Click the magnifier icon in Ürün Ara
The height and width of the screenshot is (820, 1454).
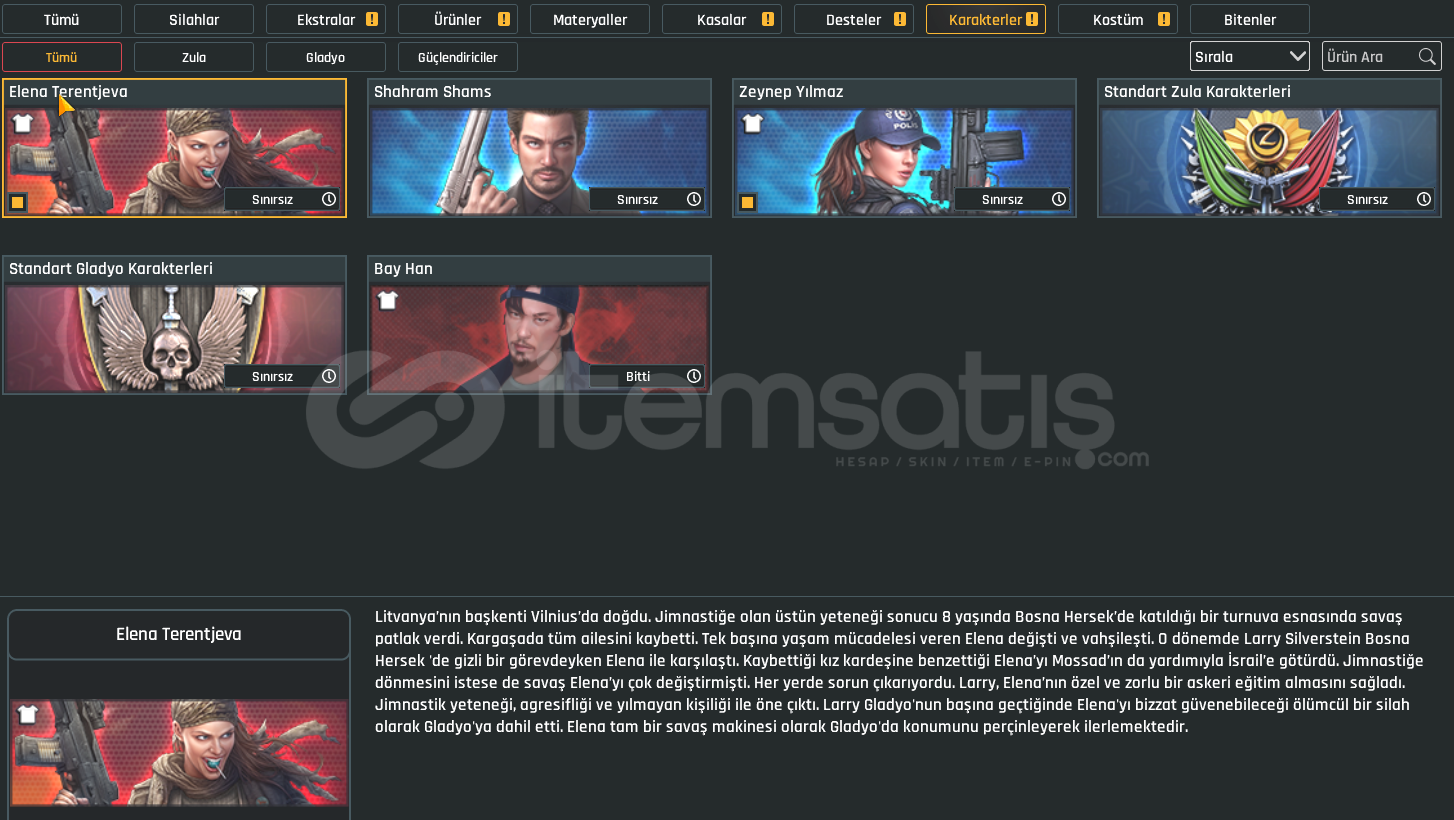pyautogui.click(x=1427, y=56)
